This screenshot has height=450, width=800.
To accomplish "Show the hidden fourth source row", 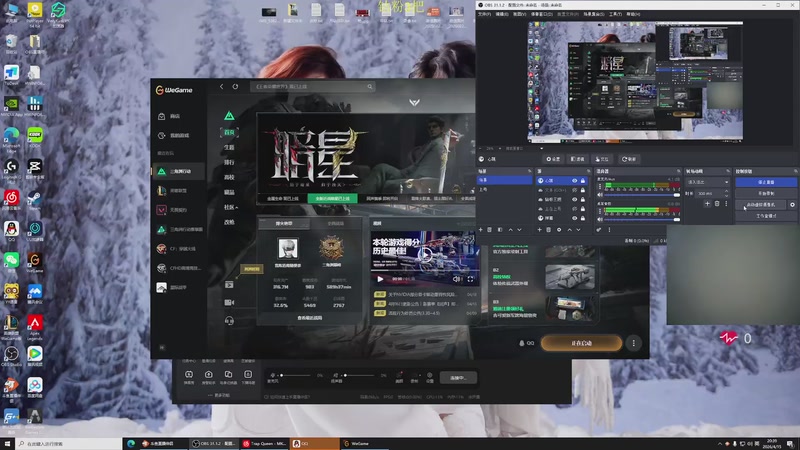I will (574, 209).
